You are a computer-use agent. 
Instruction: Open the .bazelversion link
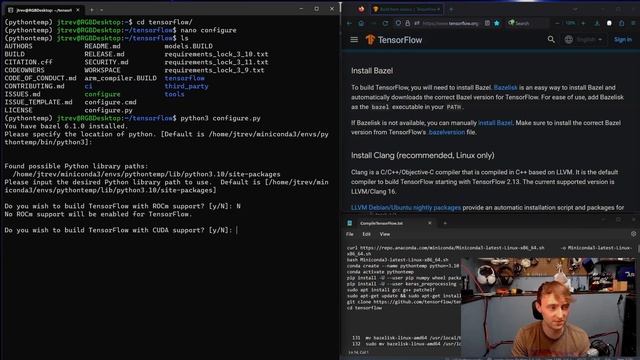click(x=447, y=132)
